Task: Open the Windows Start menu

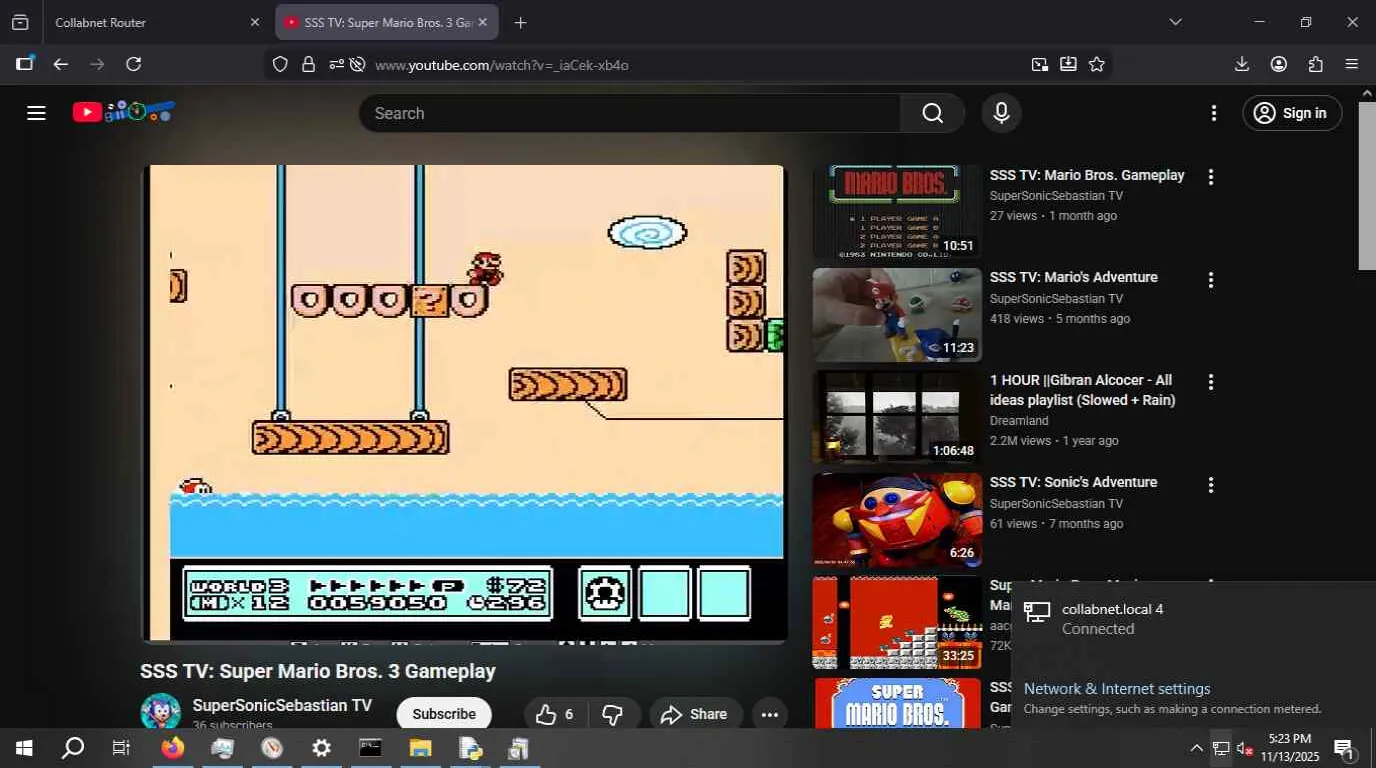Action: 24,748
